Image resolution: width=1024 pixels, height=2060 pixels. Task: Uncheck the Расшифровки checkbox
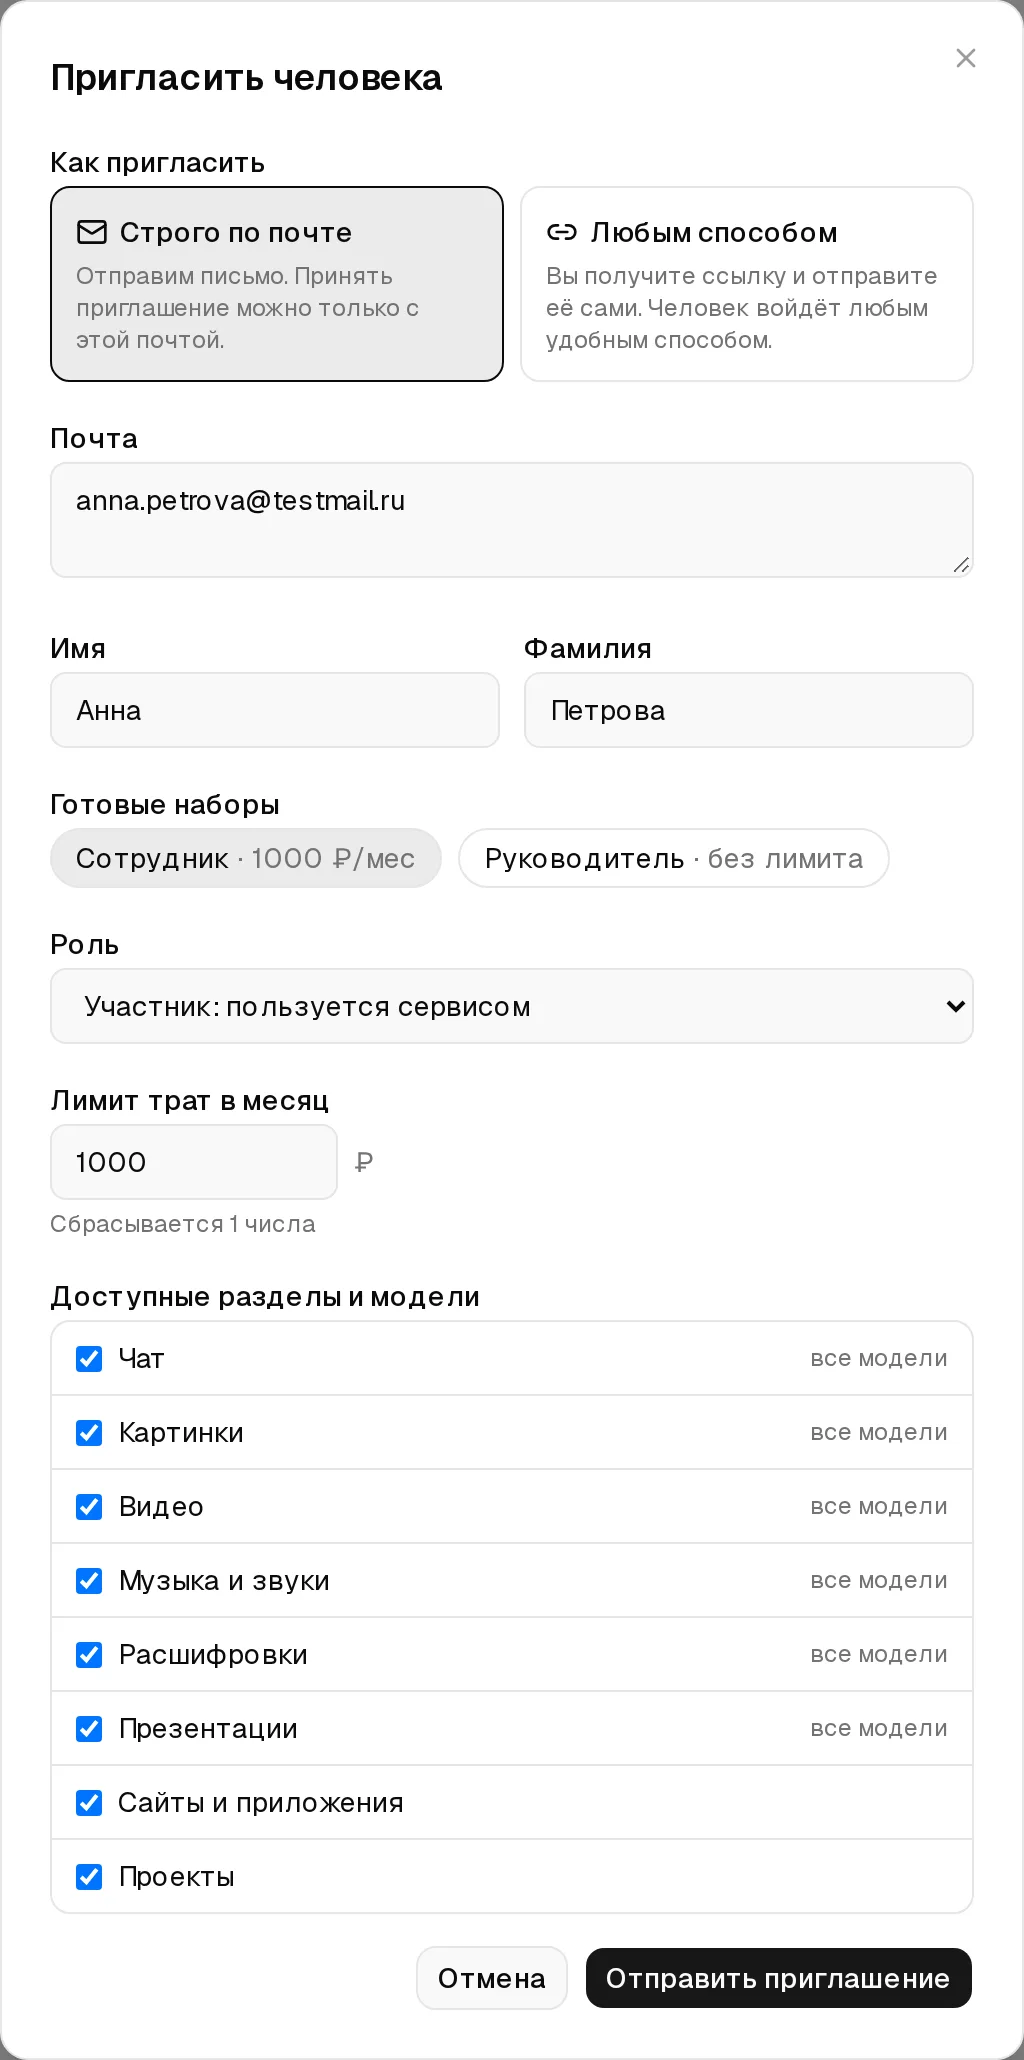(x=89, y=1655)
